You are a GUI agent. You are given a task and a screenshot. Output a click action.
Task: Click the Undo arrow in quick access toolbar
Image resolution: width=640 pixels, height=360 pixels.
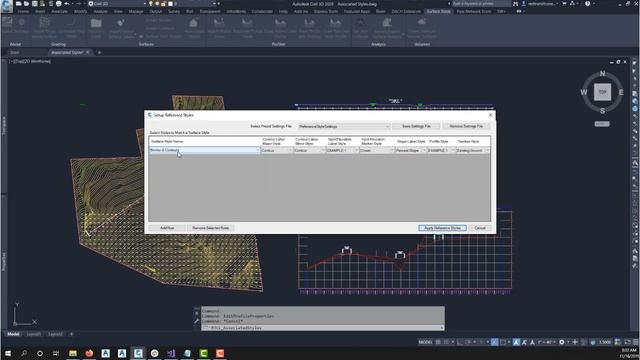tap(67, 4)
